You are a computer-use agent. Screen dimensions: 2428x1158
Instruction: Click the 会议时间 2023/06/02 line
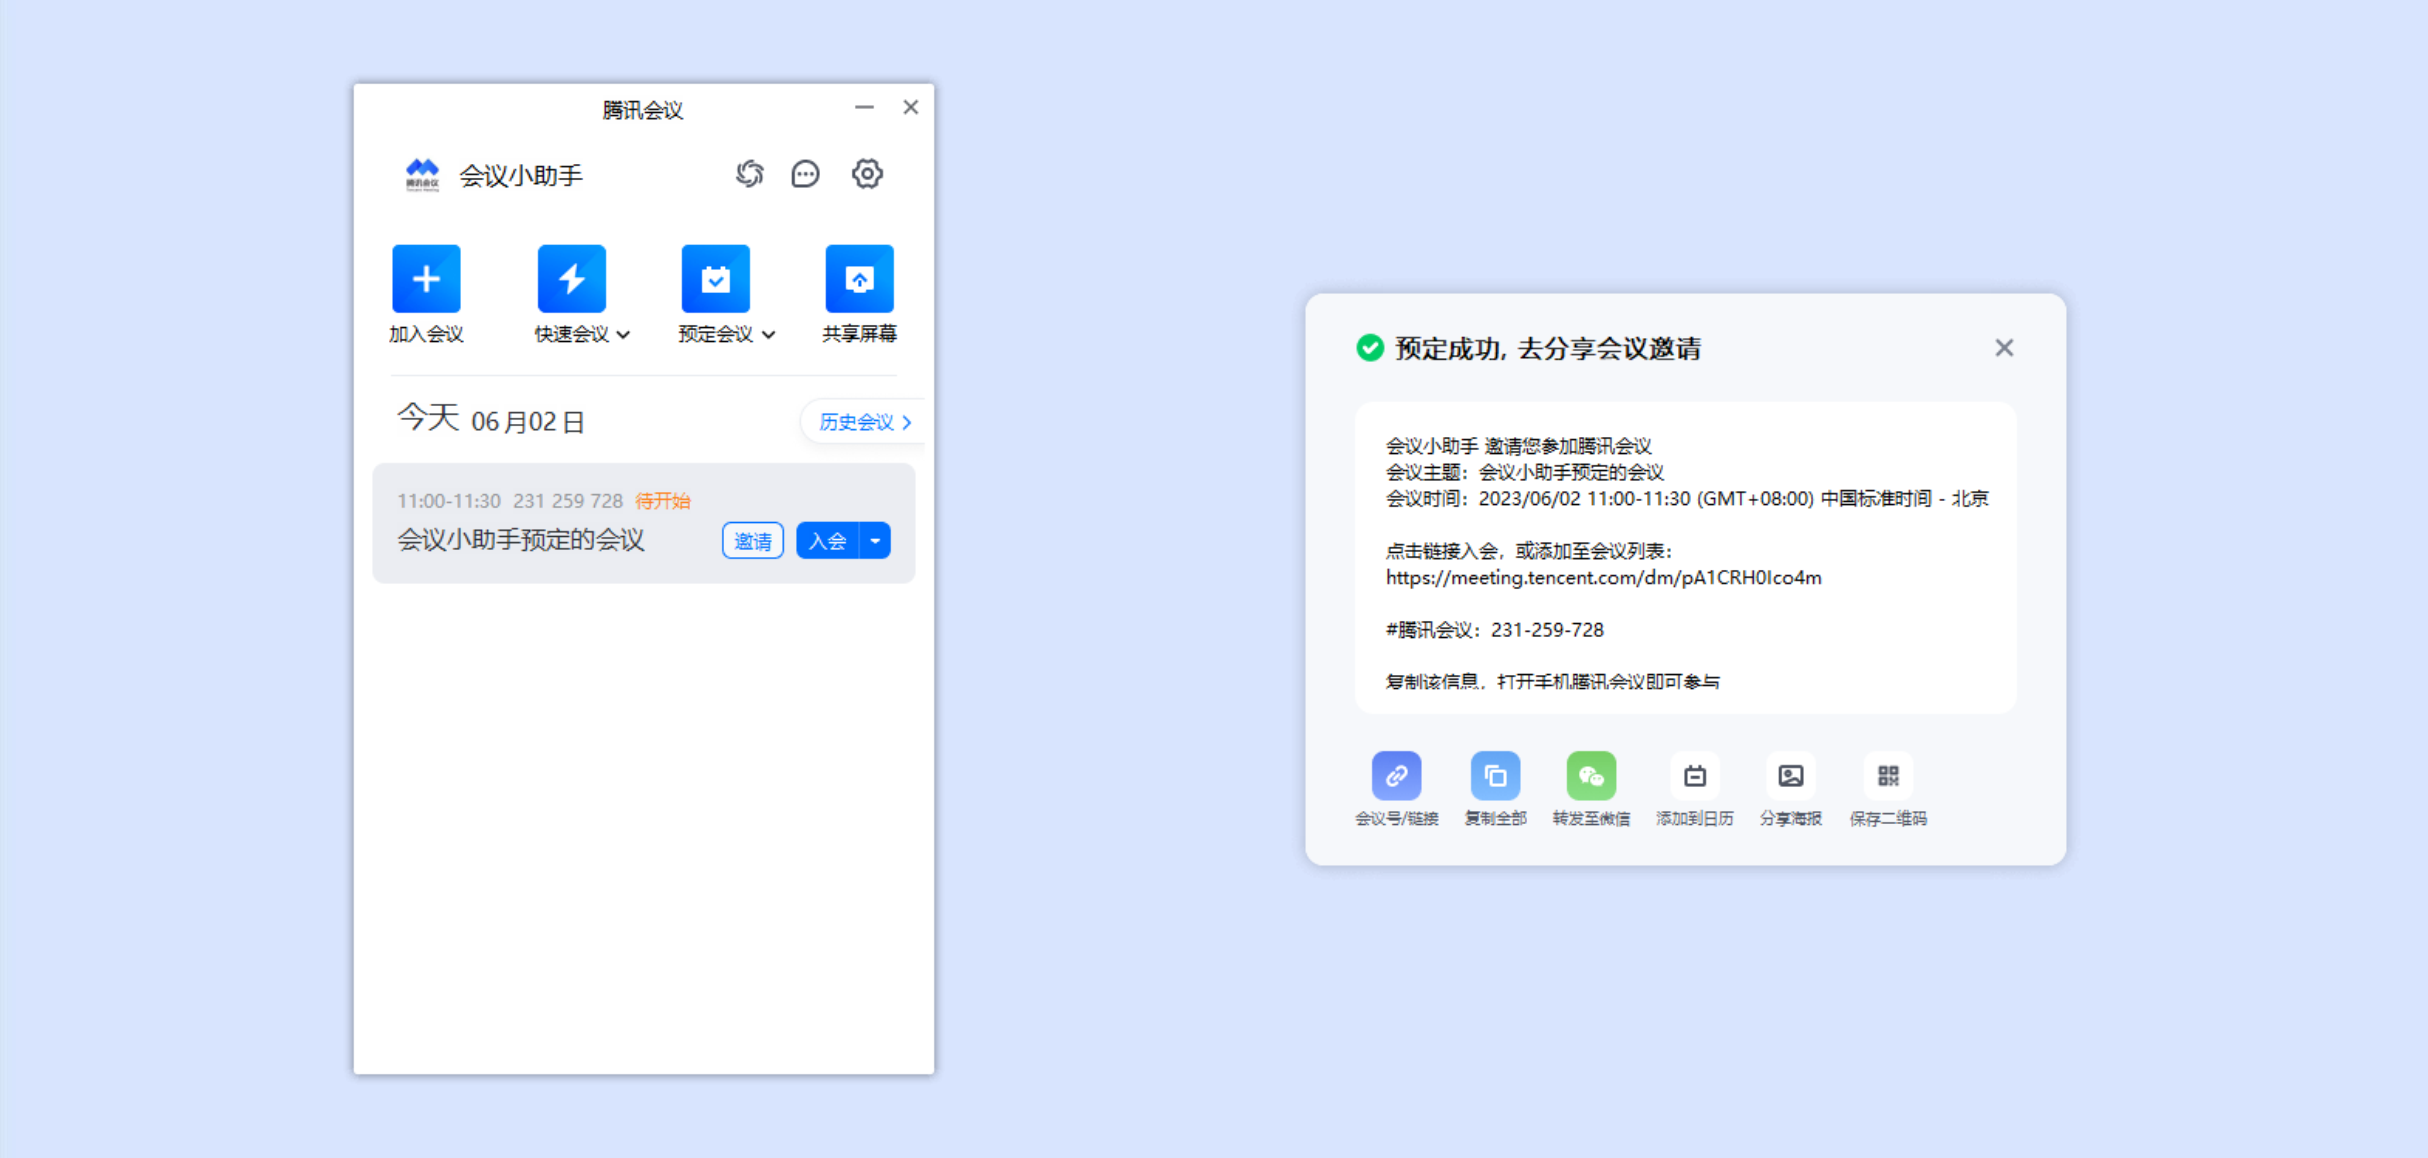click(x=1687, y=499)
